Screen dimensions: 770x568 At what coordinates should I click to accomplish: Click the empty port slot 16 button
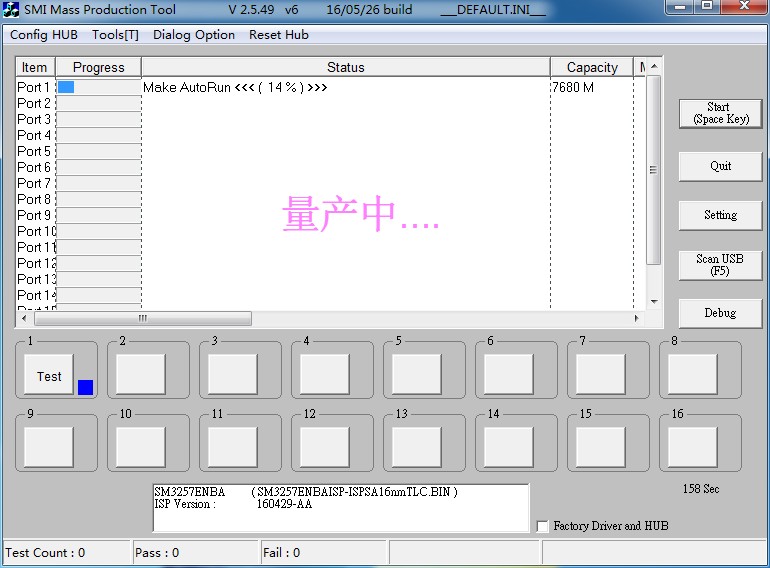(692, 447)
